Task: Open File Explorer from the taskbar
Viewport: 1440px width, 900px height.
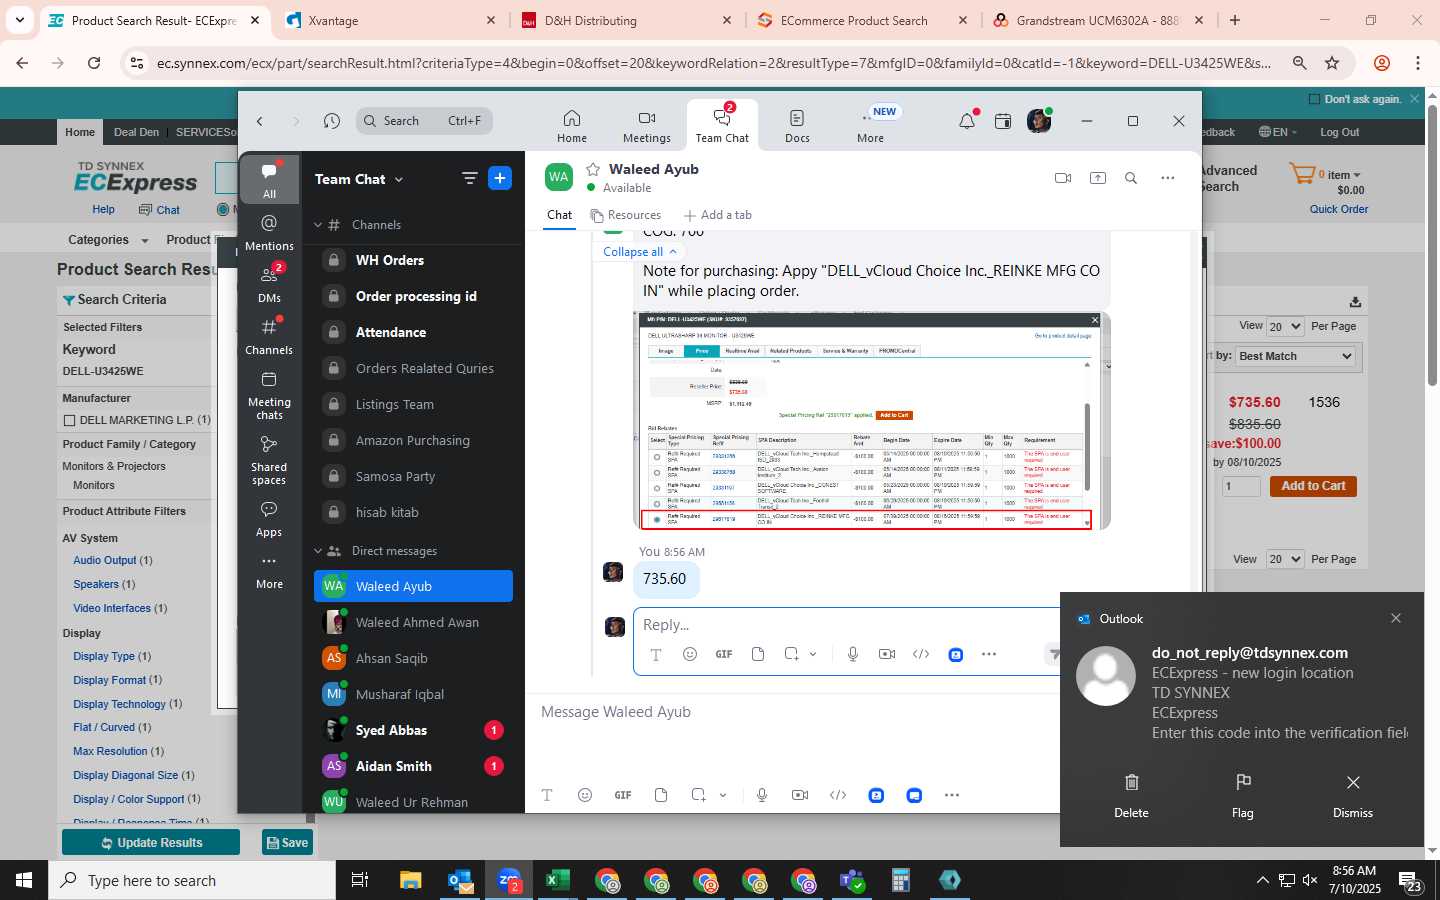Action: [411, 880]
